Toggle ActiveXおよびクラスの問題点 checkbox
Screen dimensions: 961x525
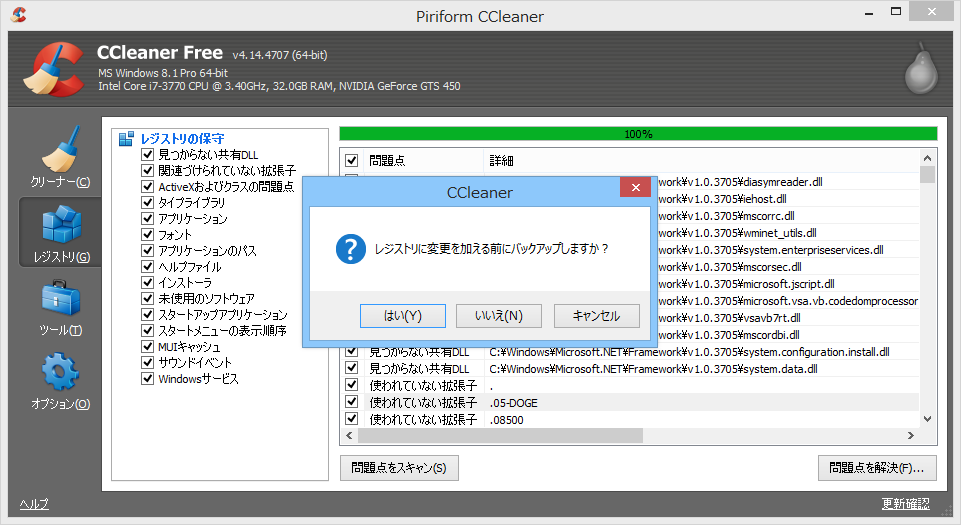coord(147,186)
